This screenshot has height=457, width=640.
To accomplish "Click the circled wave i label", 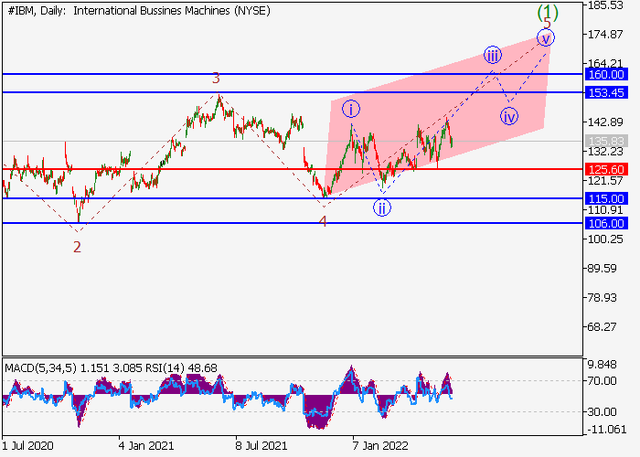I will click(x=353, y=108).
